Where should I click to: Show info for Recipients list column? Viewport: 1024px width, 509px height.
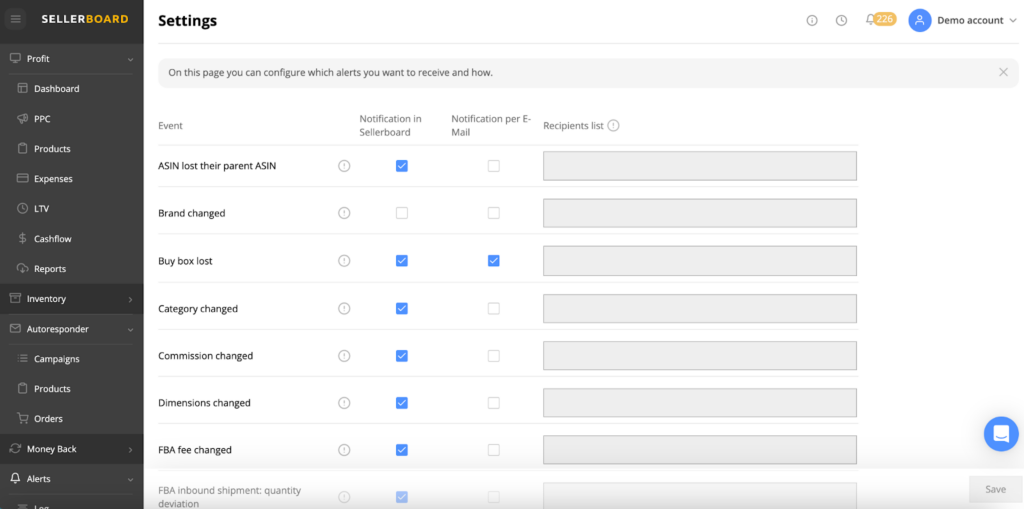(613, 125)
